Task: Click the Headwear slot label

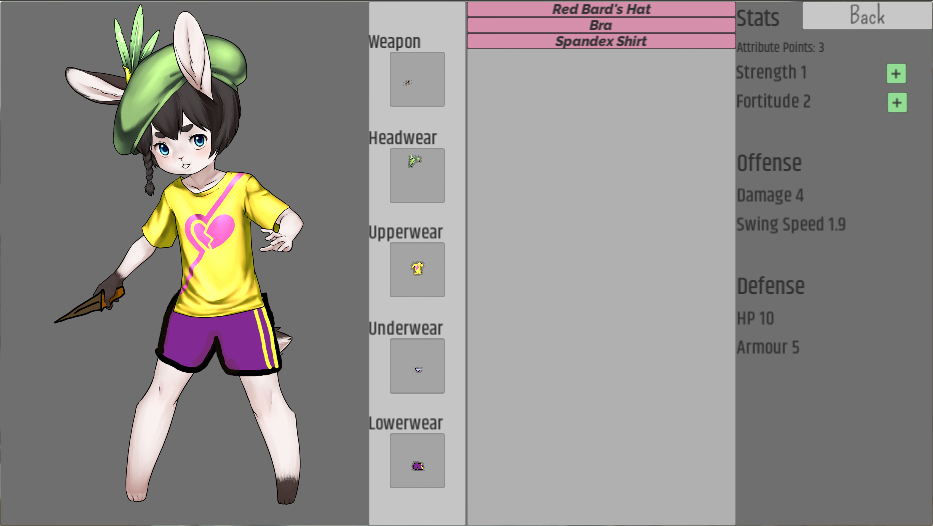Action: coord(403,138)
